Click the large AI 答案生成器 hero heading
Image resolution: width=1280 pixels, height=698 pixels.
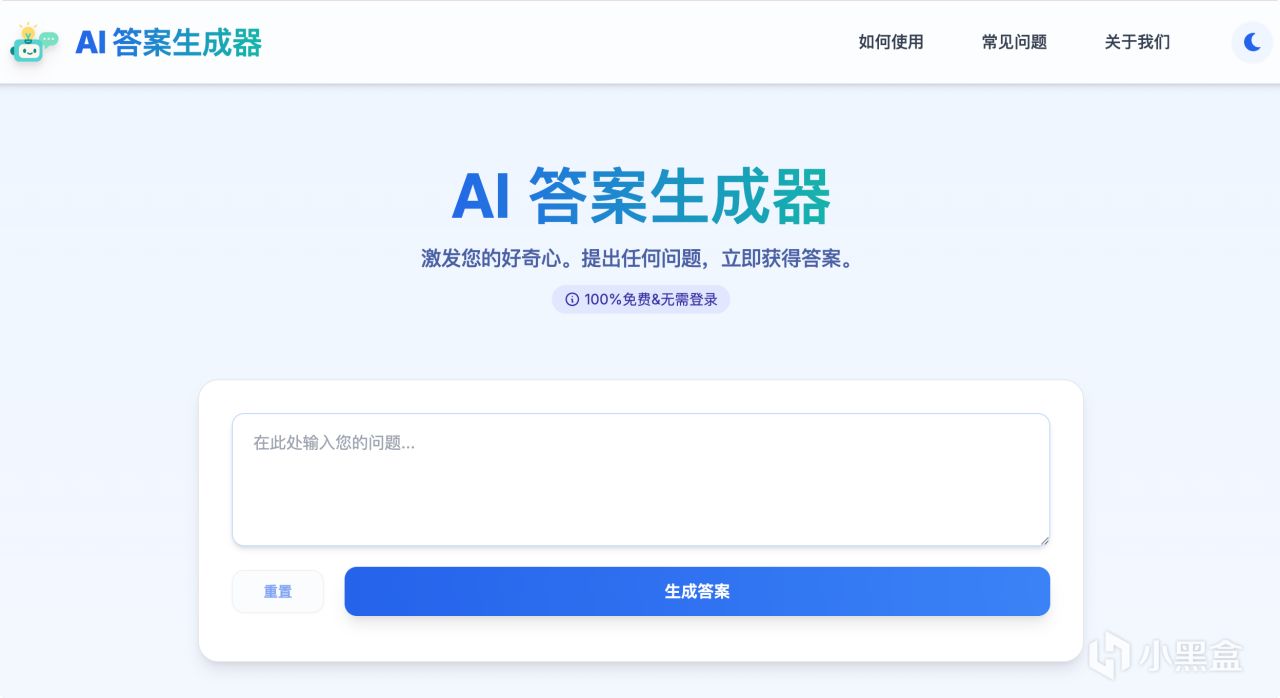(x=641, y=196)
